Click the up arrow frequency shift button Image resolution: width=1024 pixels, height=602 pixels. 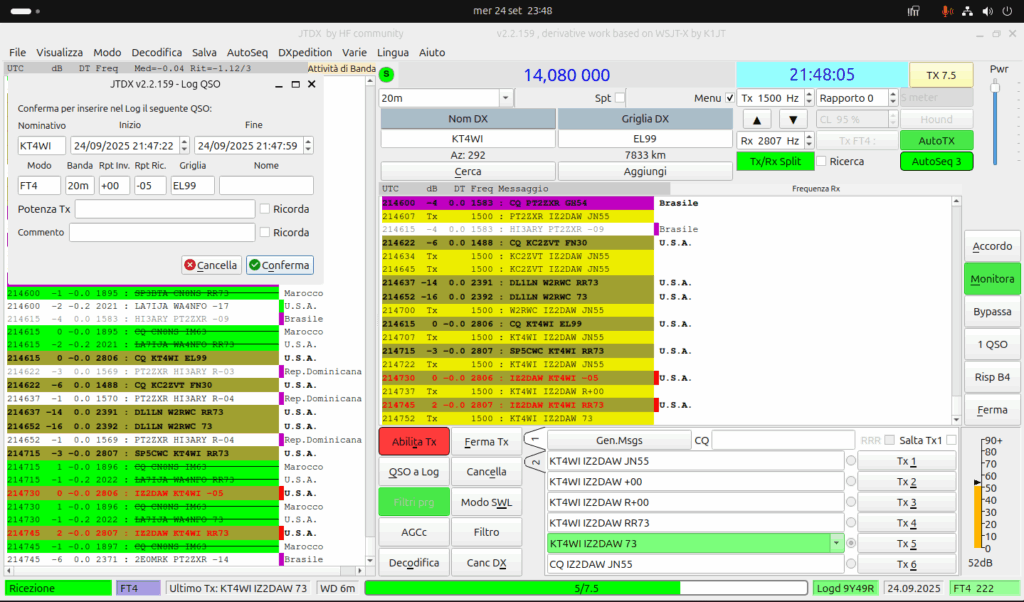click(x=757, y=119)
